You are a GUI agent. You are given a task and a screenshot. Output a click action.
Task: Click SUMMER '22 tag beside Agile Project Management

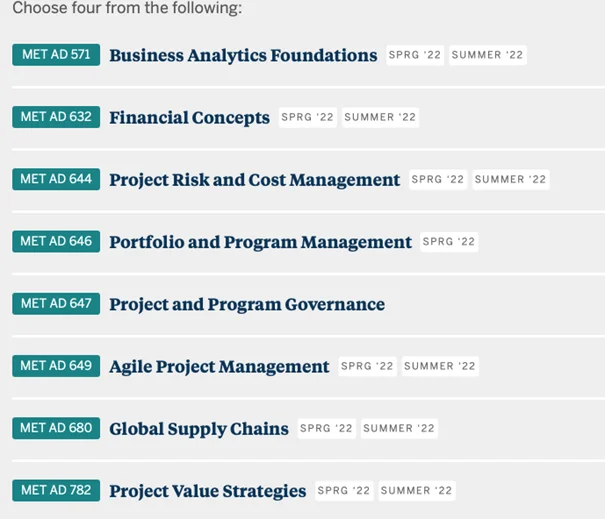coord(440,366)
